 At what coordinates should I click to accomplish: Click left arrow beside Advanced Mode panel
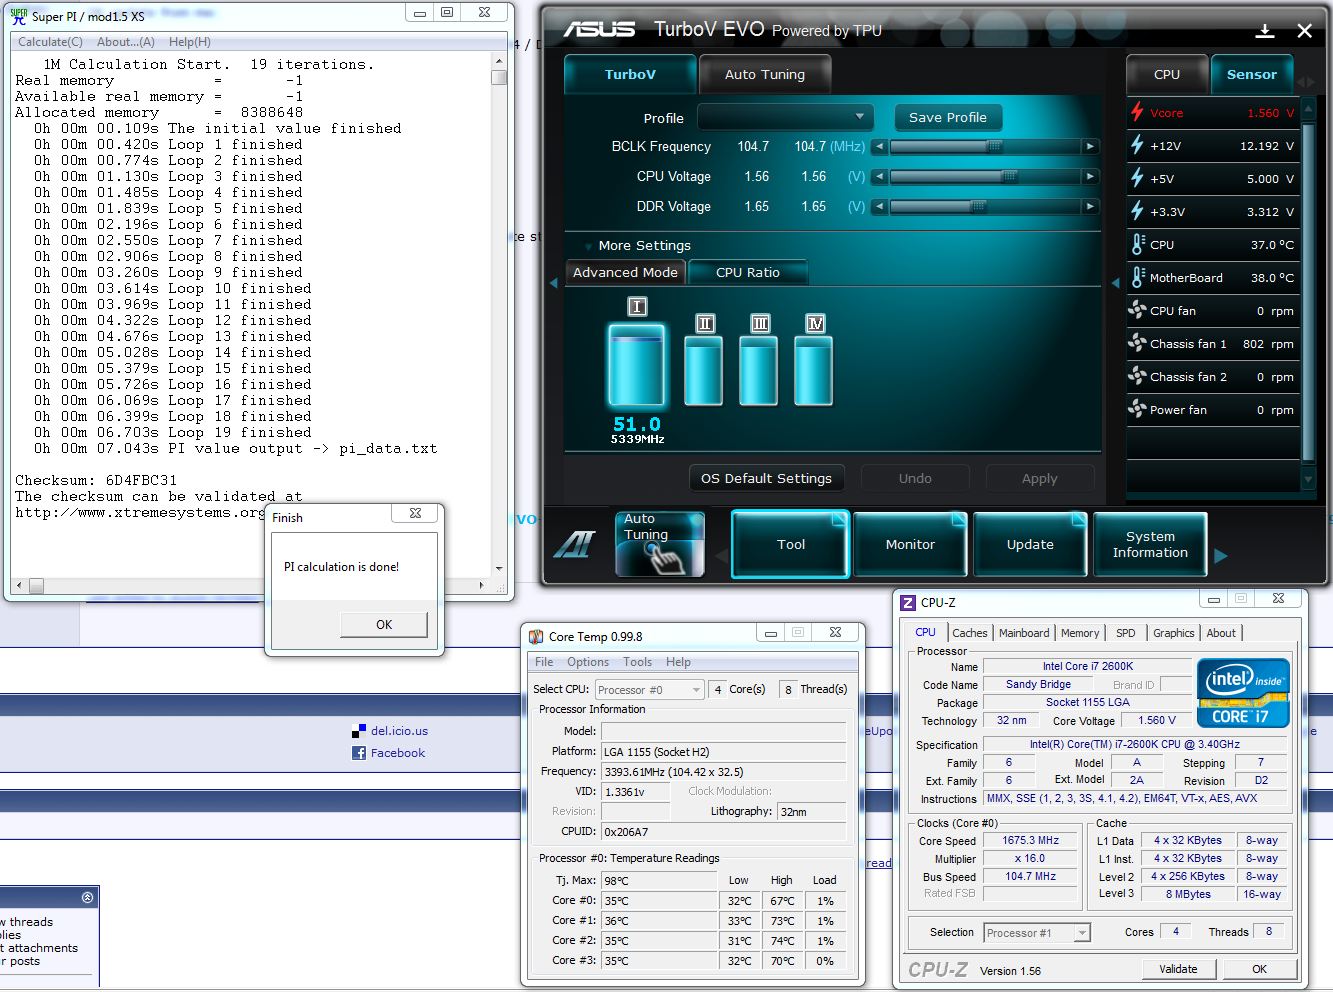[x=554, y=283]
